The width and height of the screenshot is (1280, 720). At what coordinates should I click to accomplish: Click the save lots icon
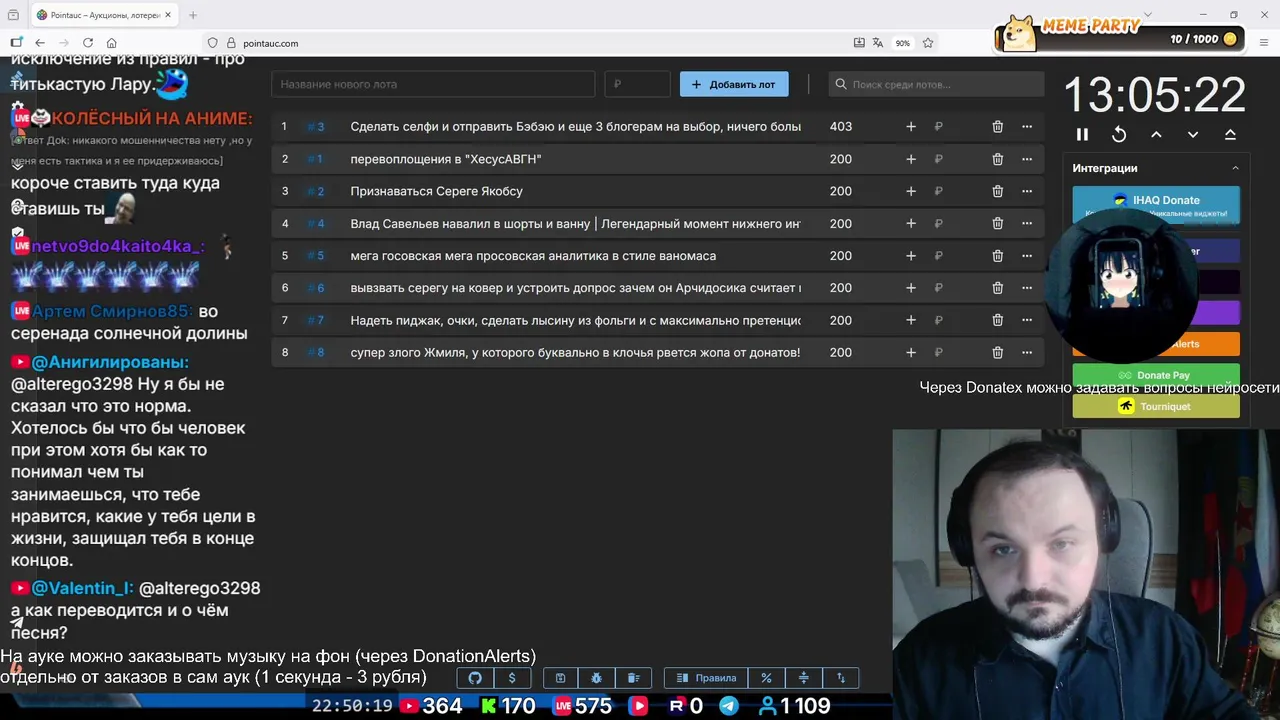(x=561, y=678)
